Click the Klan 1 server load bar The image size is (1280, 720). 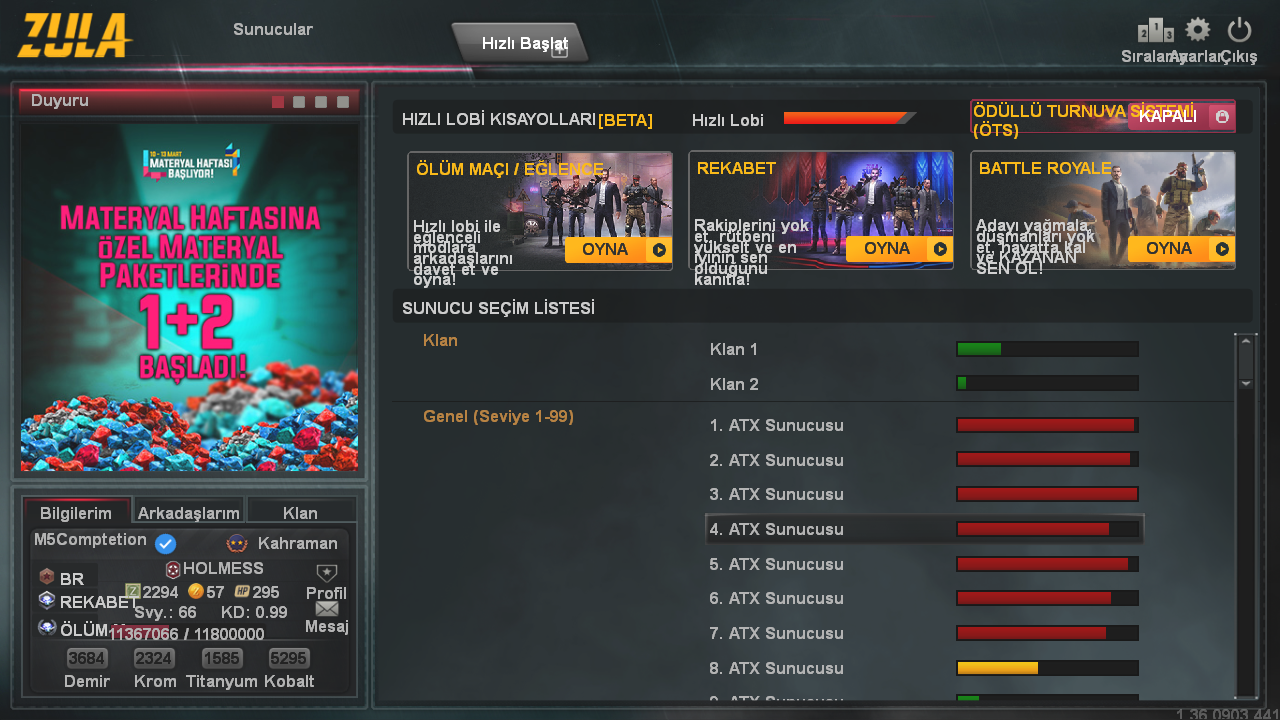click(1047, 349)
